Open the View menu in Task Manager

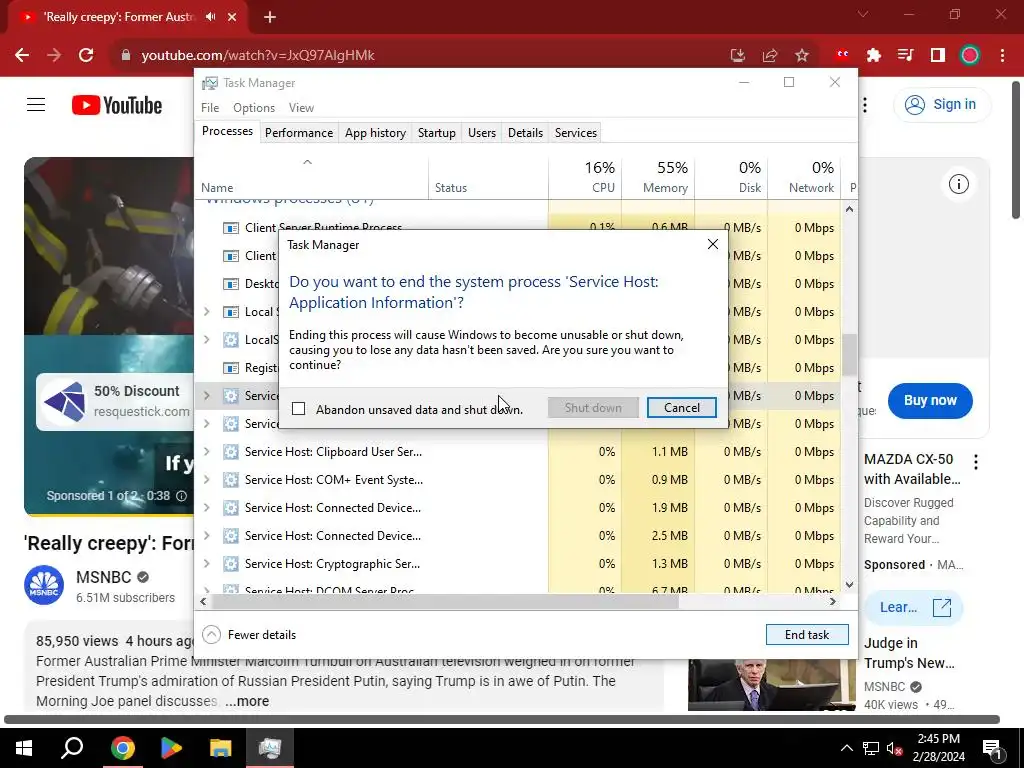pos(301,108)
